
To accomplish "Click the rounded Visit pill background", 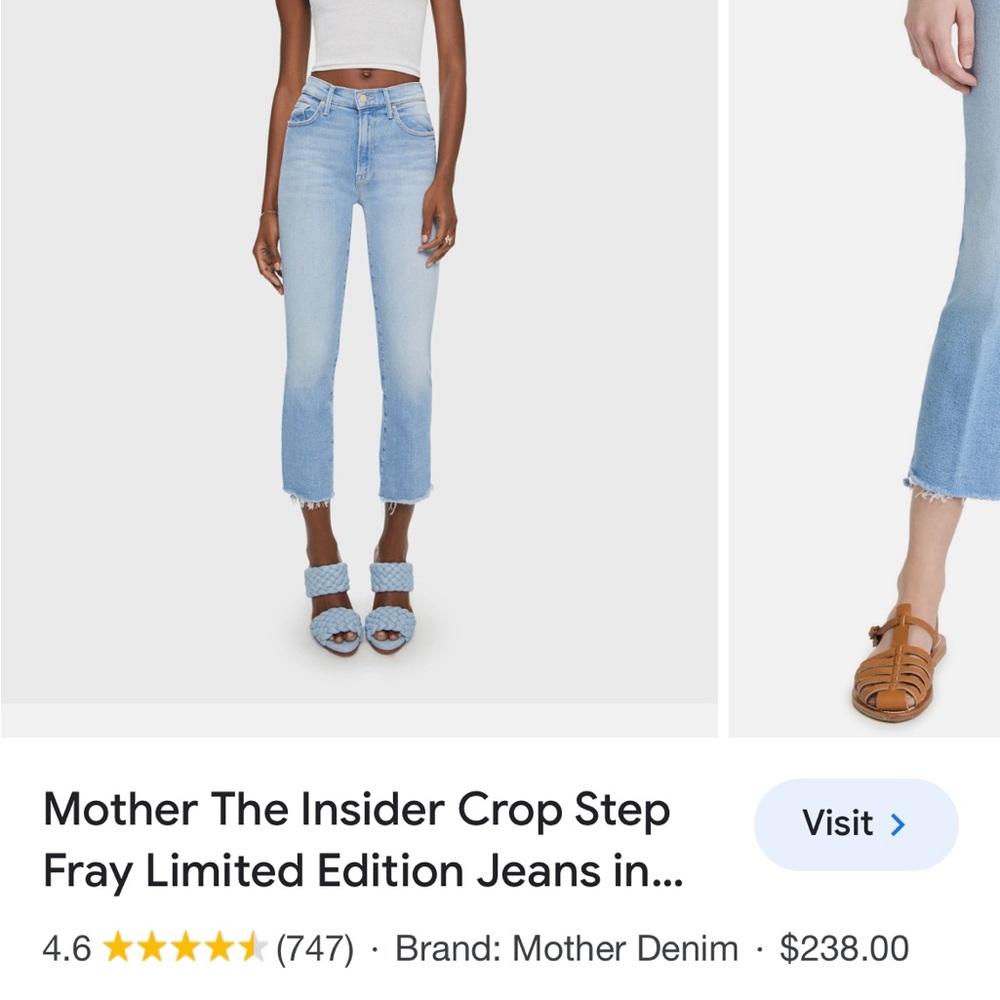I will [x=857, y=825].
